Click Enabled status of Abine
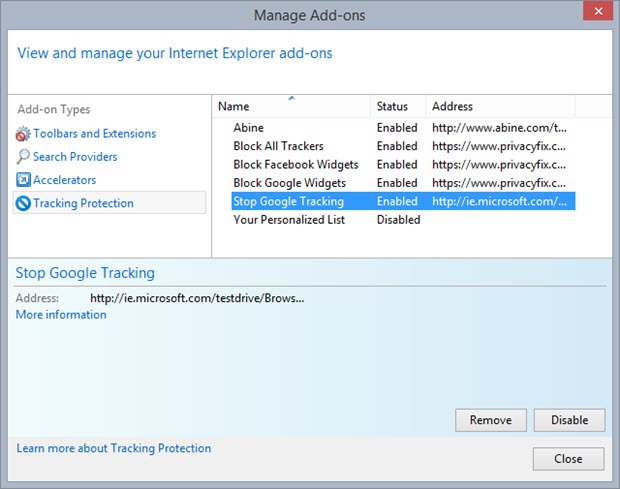Viewport: 620px width, 489px height. pyautogui.click(x=397, y=128)
